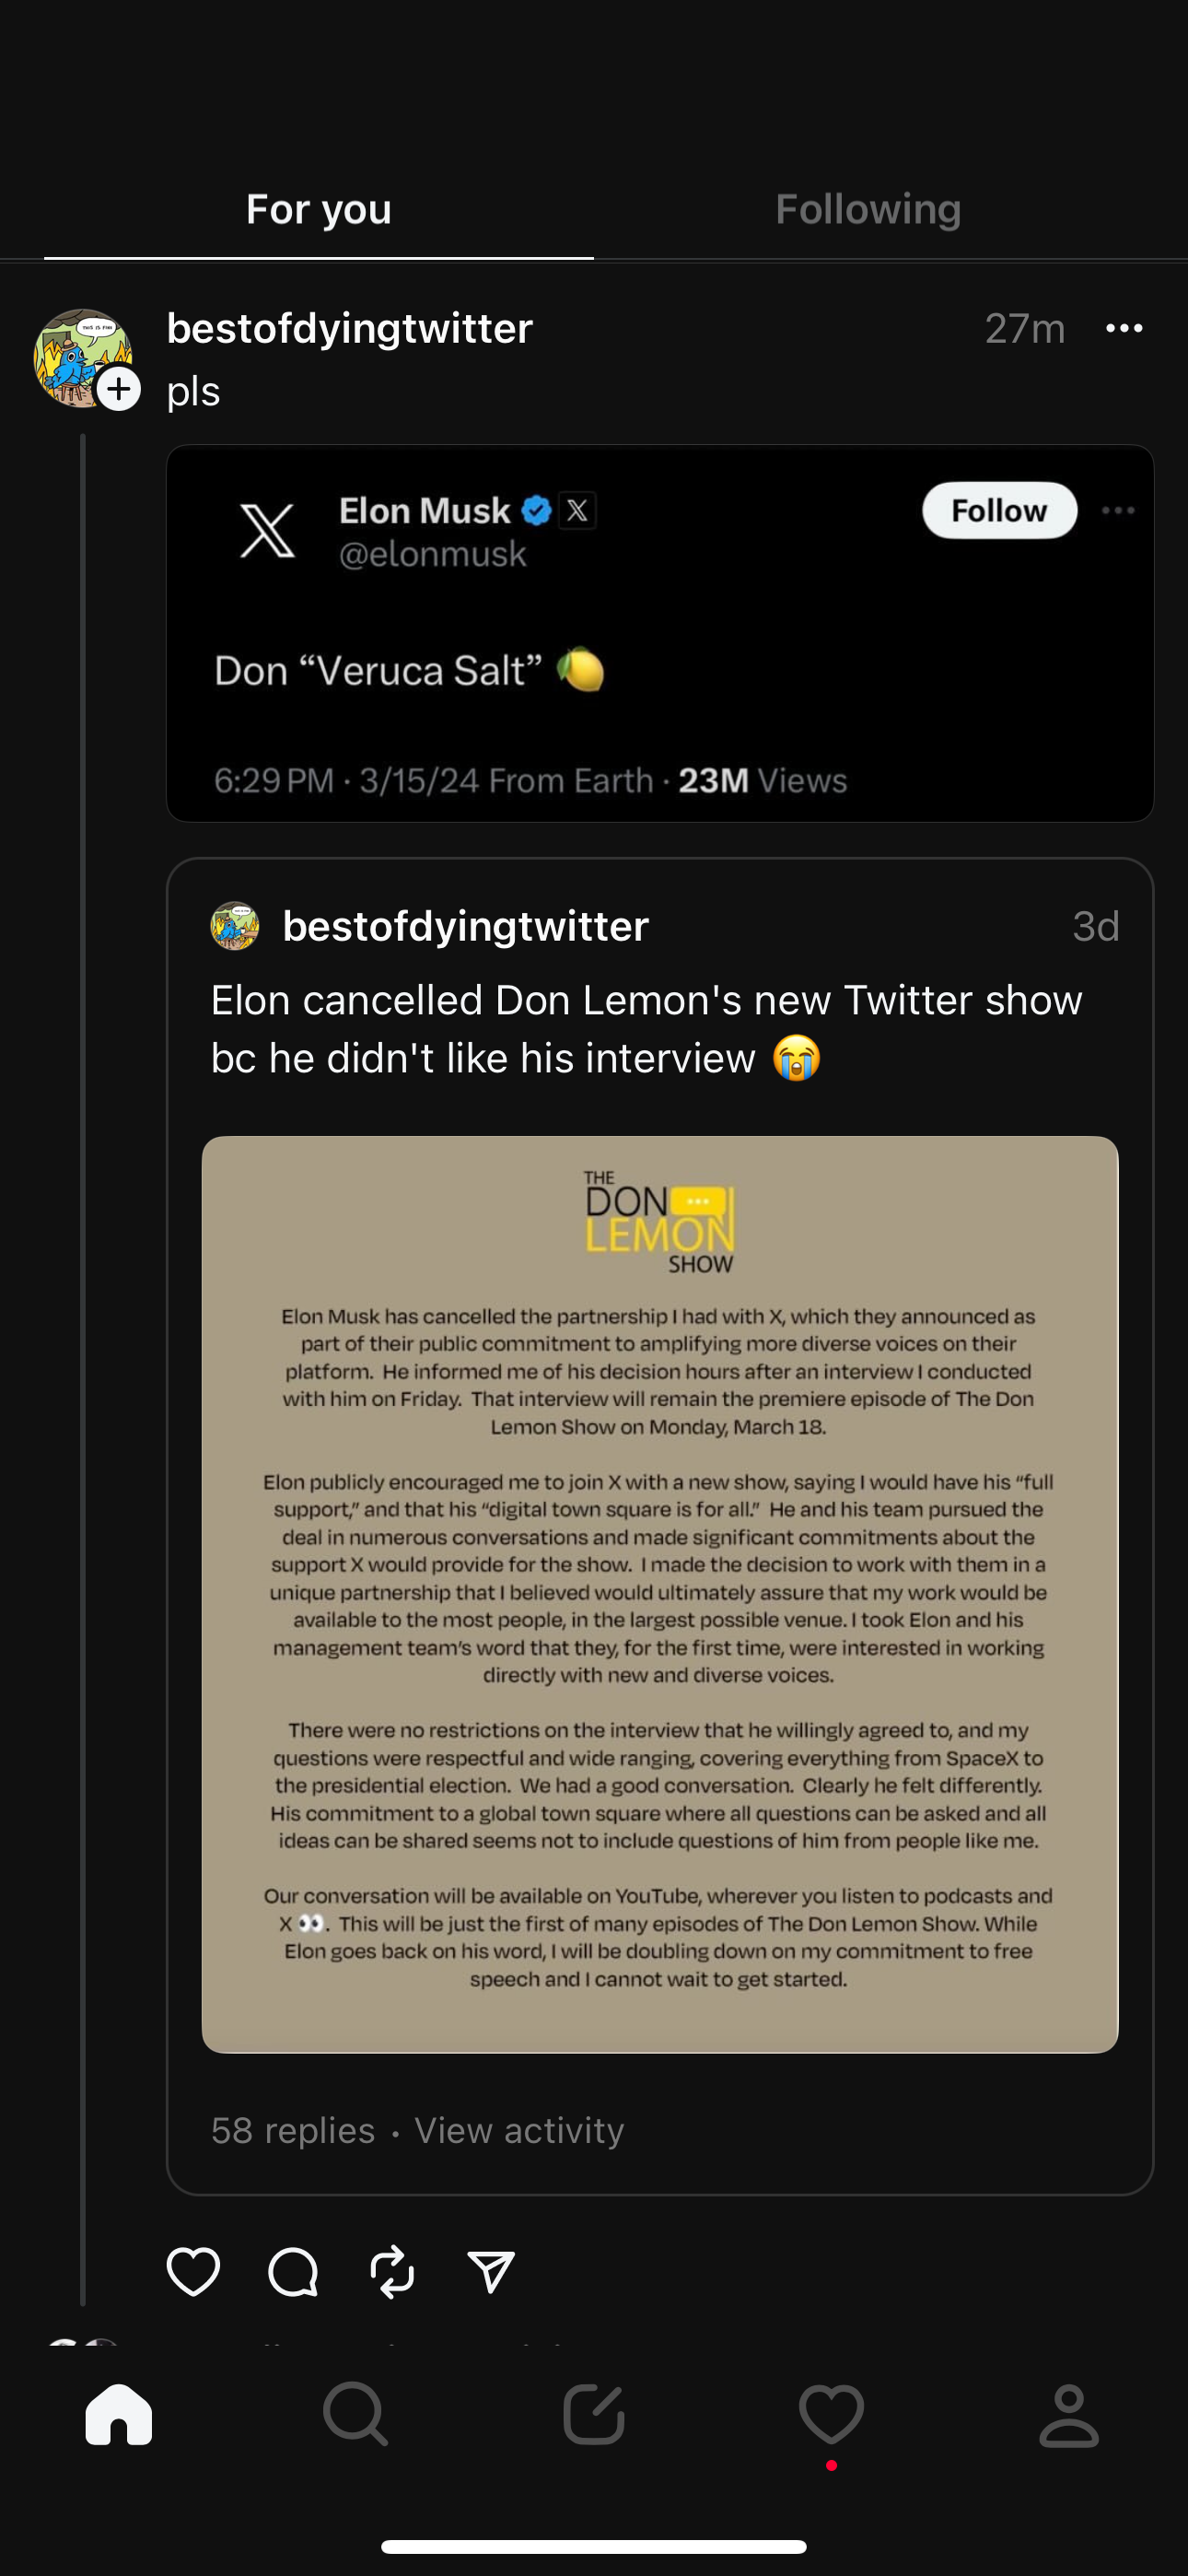Go to the profile tab
Viewport: 1188px width, 2576px height.
point(1069,2414)
